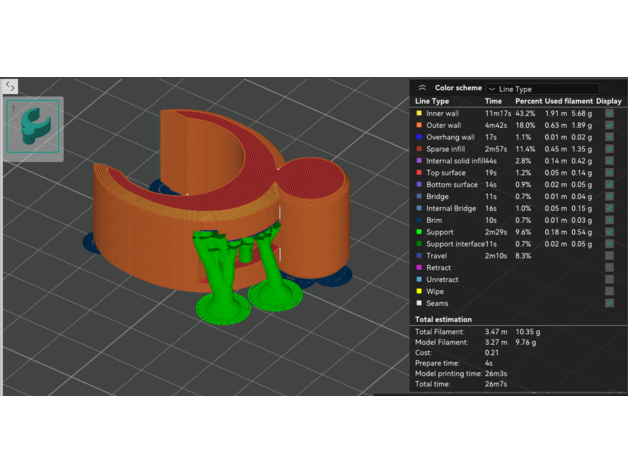
Task: Click the yellow Inner wall color swatch
Action: 418,114
